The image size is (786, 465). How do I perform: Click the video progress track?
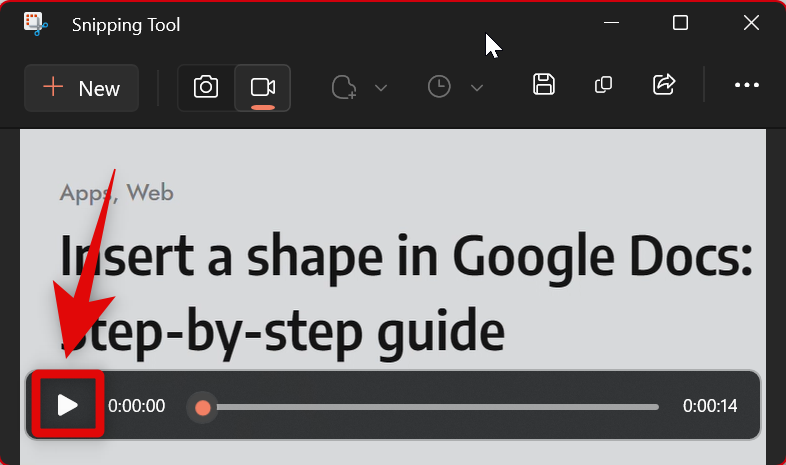tap(438, 407)
